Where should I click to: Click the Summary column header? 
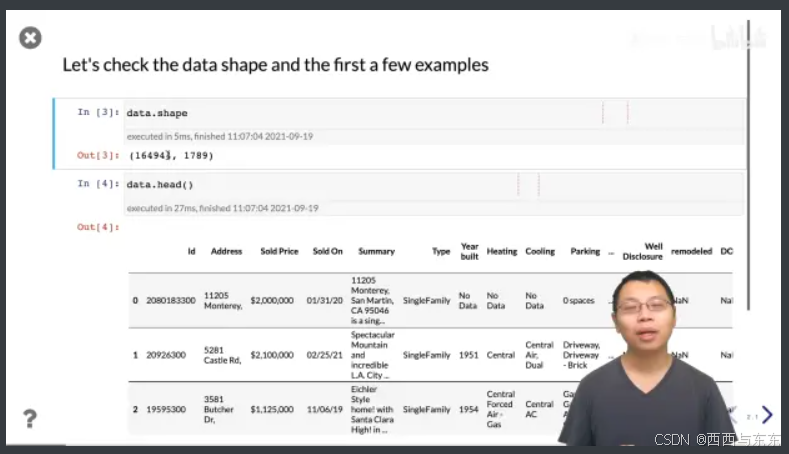pyautogui.click(x=376, y=251)
